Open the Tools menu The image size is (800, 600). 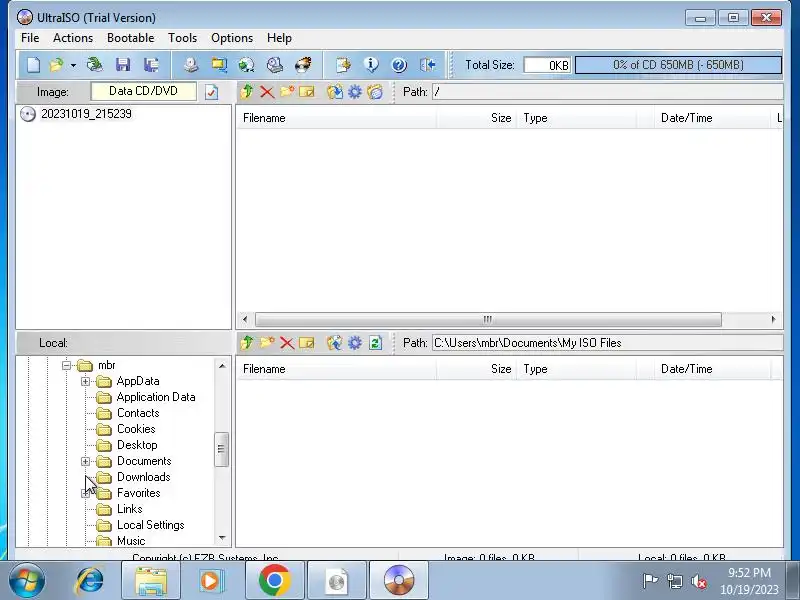(182, 38)
